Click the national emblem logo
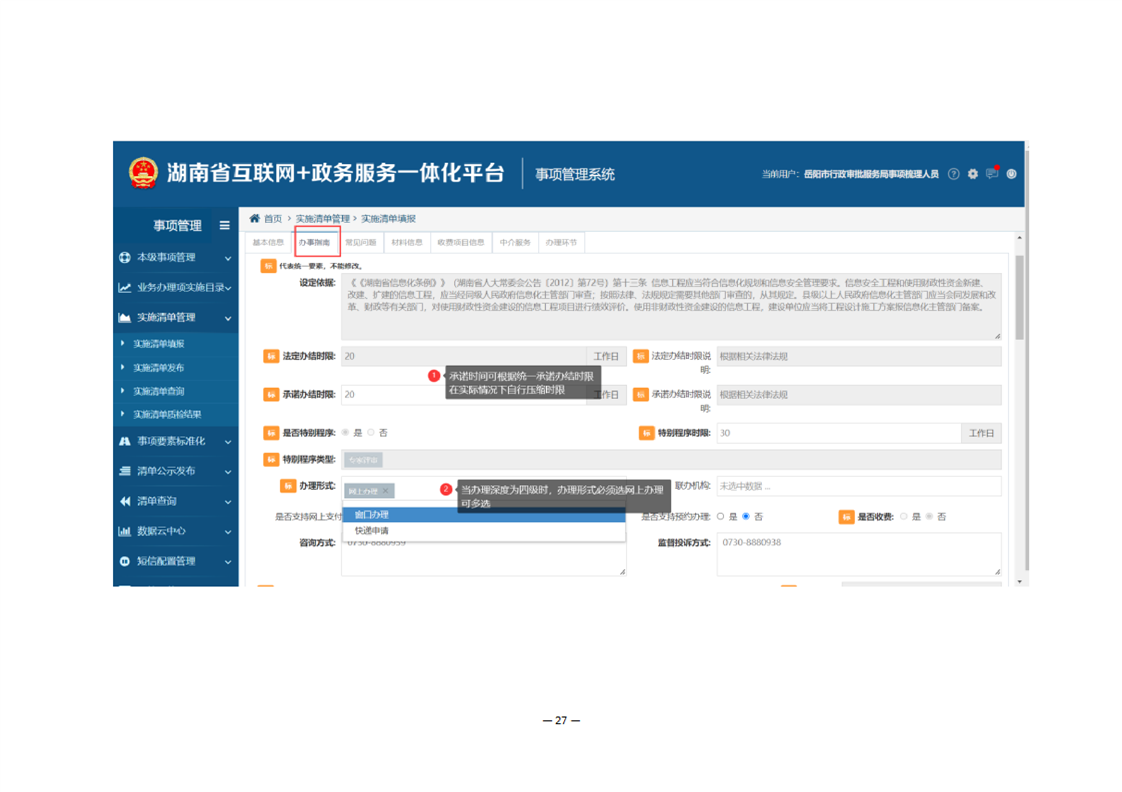 [144, 173]
